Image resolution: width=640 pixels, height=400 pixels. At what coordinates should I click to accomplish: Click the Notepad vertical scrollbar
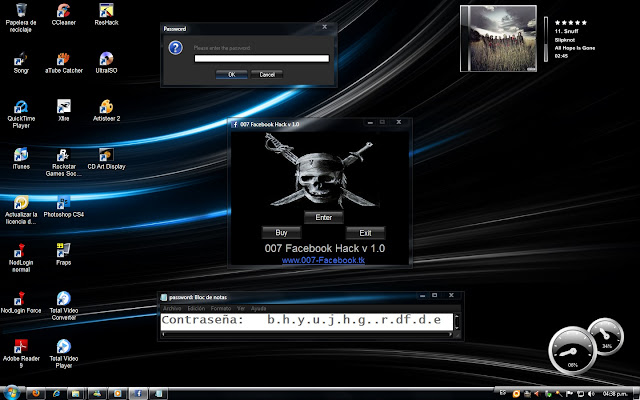tap(457, 322)
